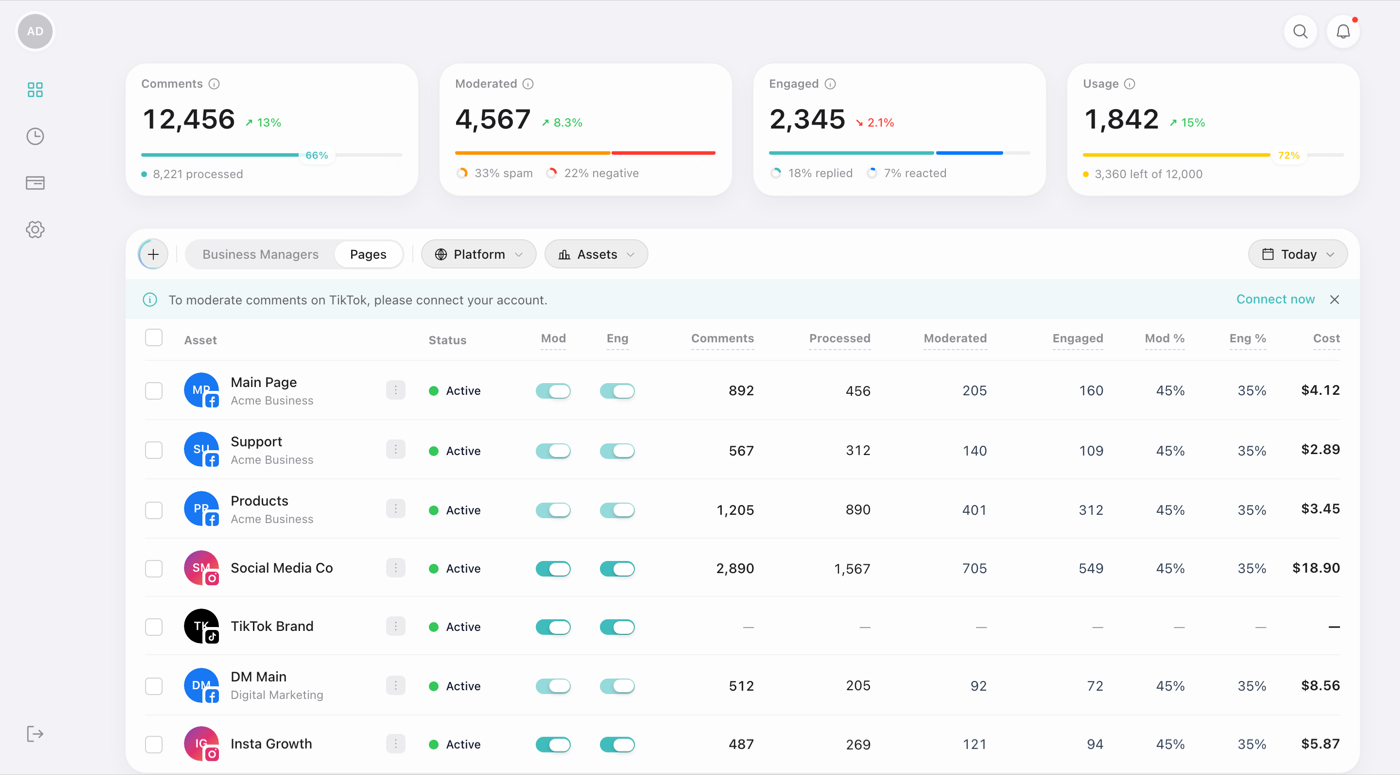This screenshot has width=1400, height=775.
Task: Open the three-dot menu for Social Media Co
Action: click(x=396, y=568)
